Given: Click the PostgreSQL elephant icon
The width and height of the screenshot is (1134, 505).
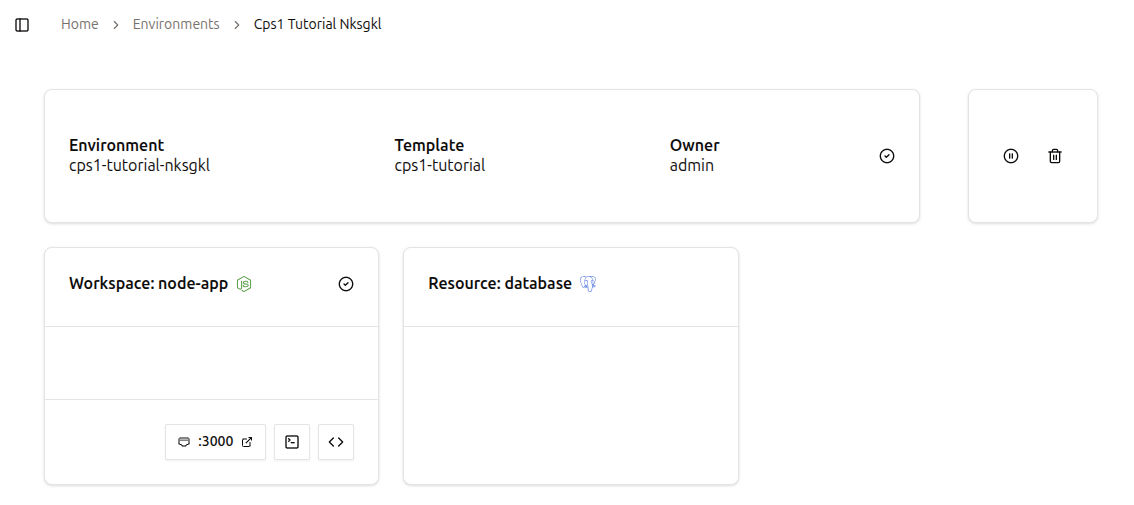Looking at the screenshot, I should pos(588,284).
